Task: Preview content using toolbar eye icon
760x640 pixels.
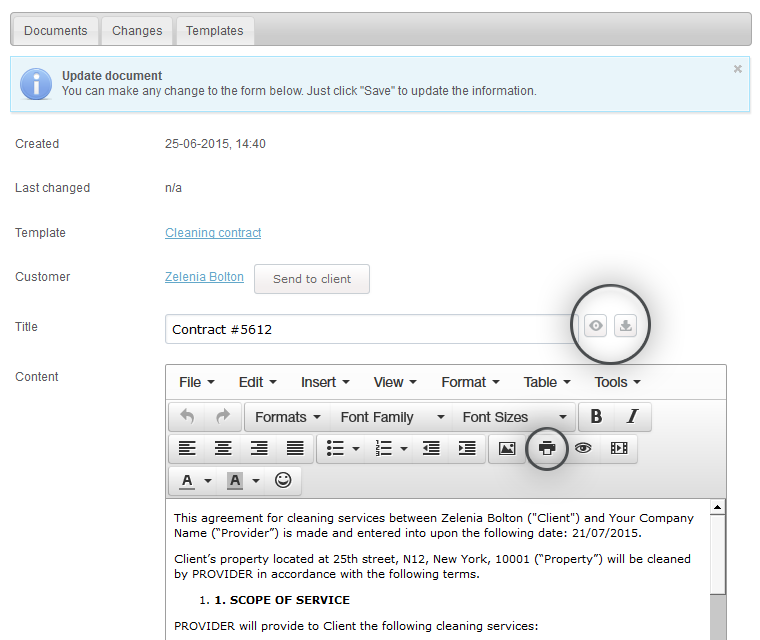Action: pyautogui.click(x=583, y=448)
